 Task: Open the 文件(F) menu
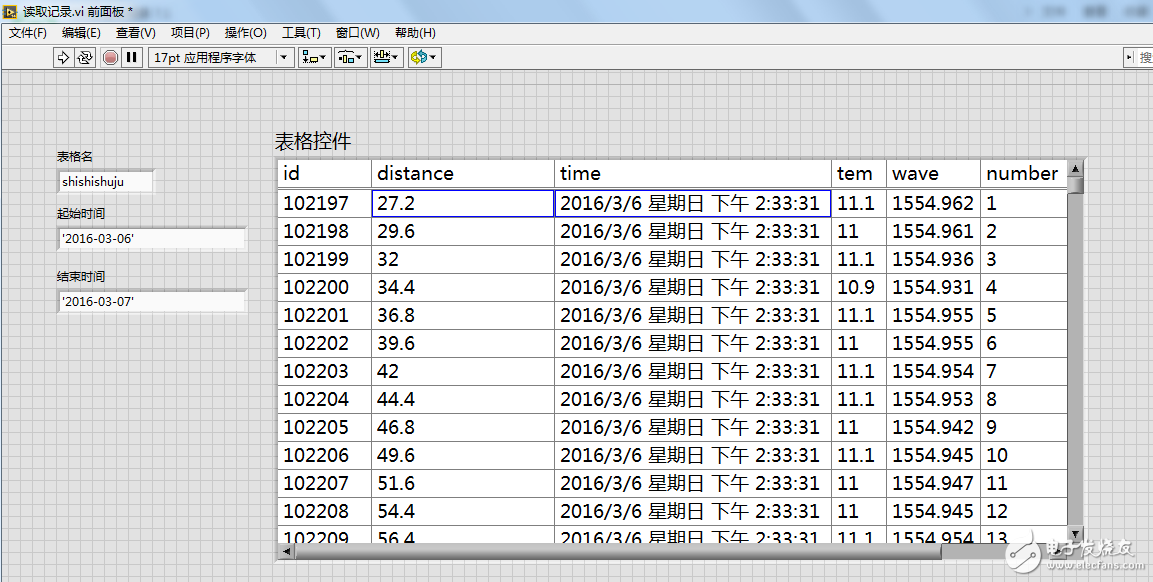pos(28,33)
